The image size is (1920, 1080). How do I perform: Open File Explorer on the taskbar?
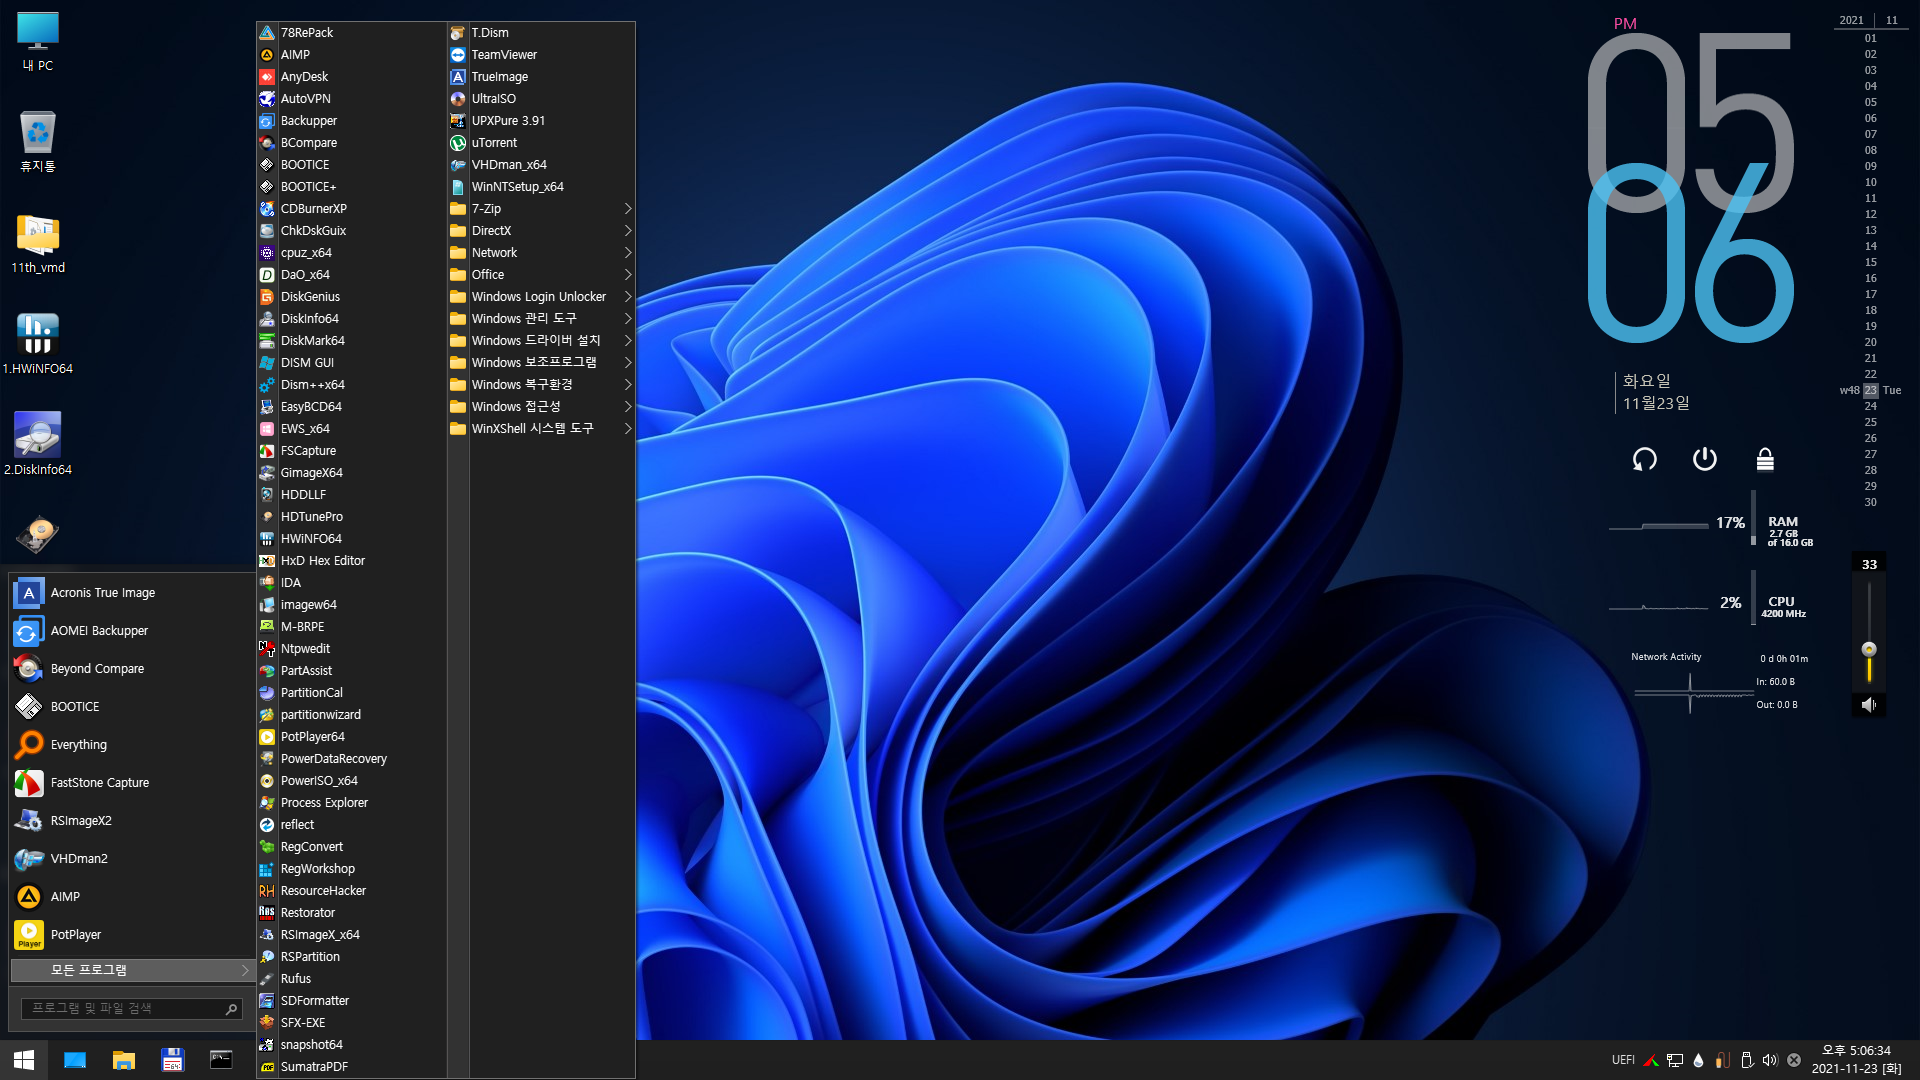[x=124, y=1060]
